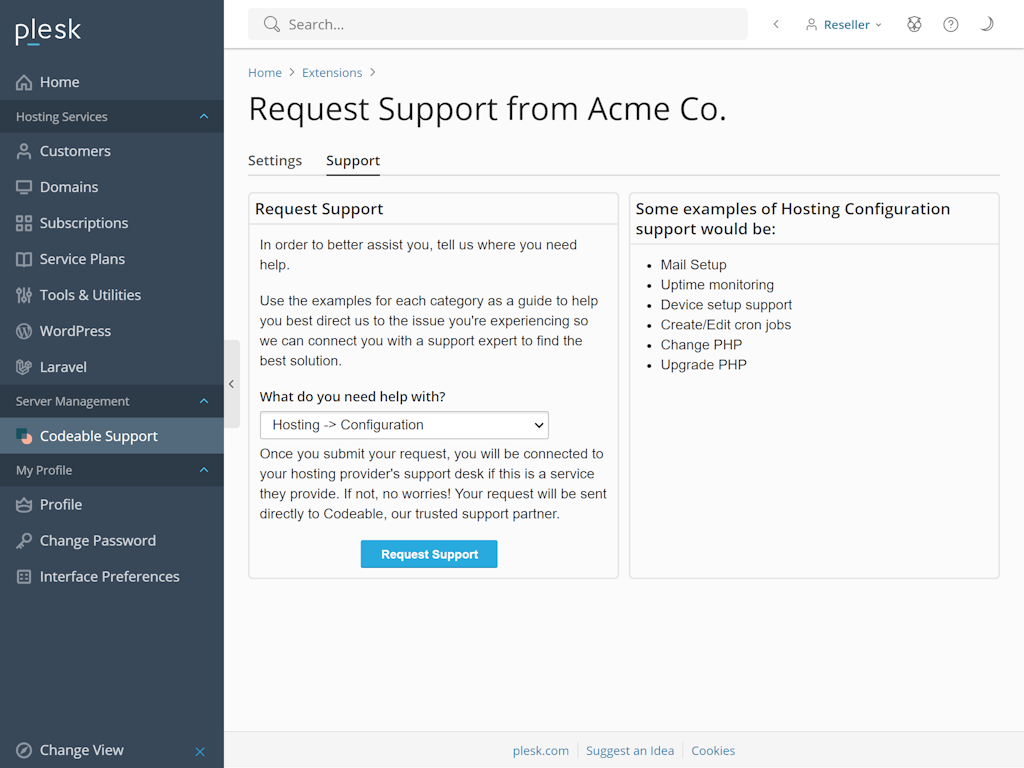This screenshot has height=768, width=1024.
Task: Collapse the Hosting Services section
Action: [204, 117]
